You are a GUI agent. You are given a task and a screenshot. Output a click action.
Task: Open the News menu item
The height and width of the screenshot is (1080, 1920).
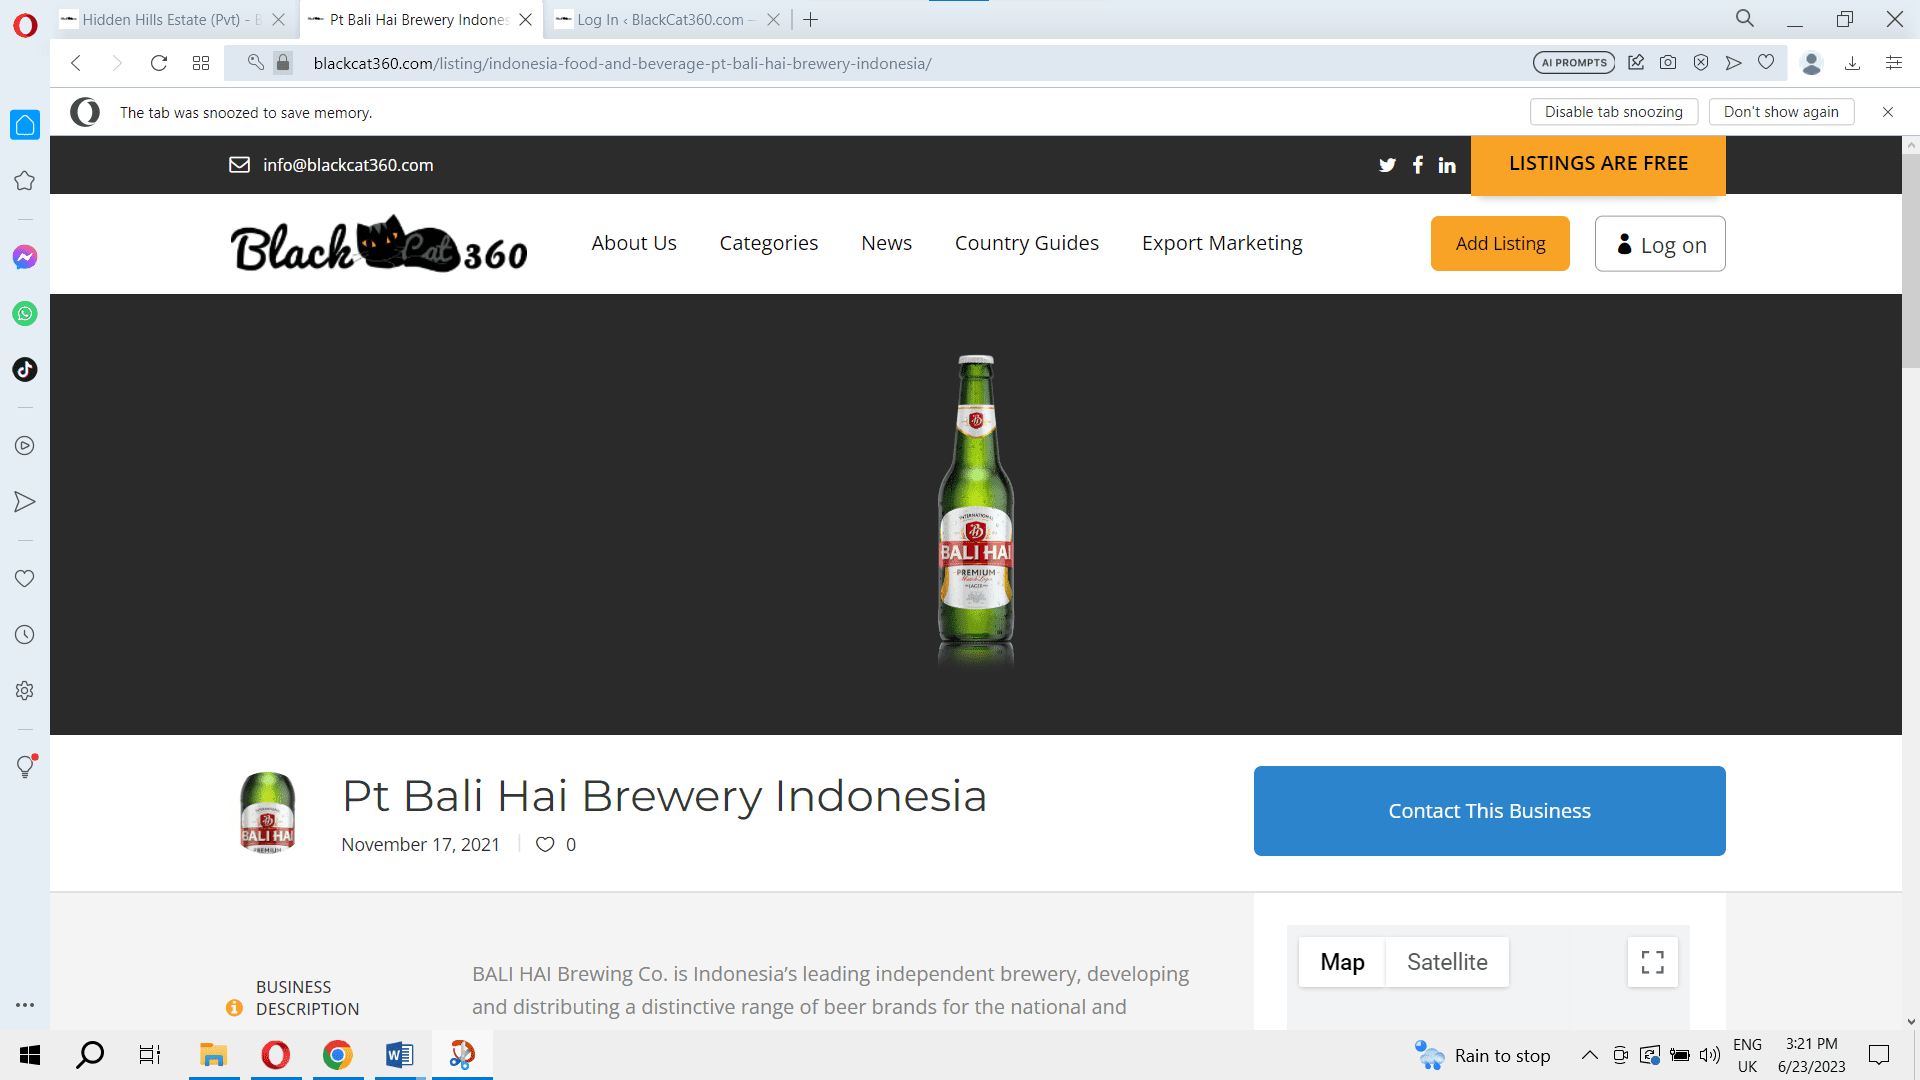tap(887, 243)
